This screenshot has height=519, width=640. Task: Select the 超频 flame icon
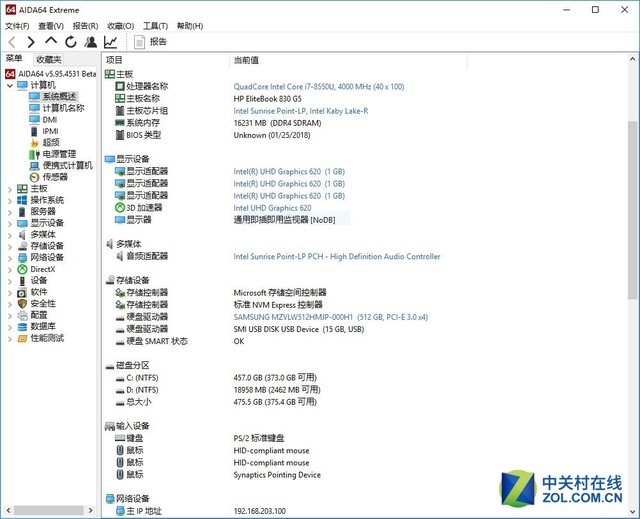[34, 142]
